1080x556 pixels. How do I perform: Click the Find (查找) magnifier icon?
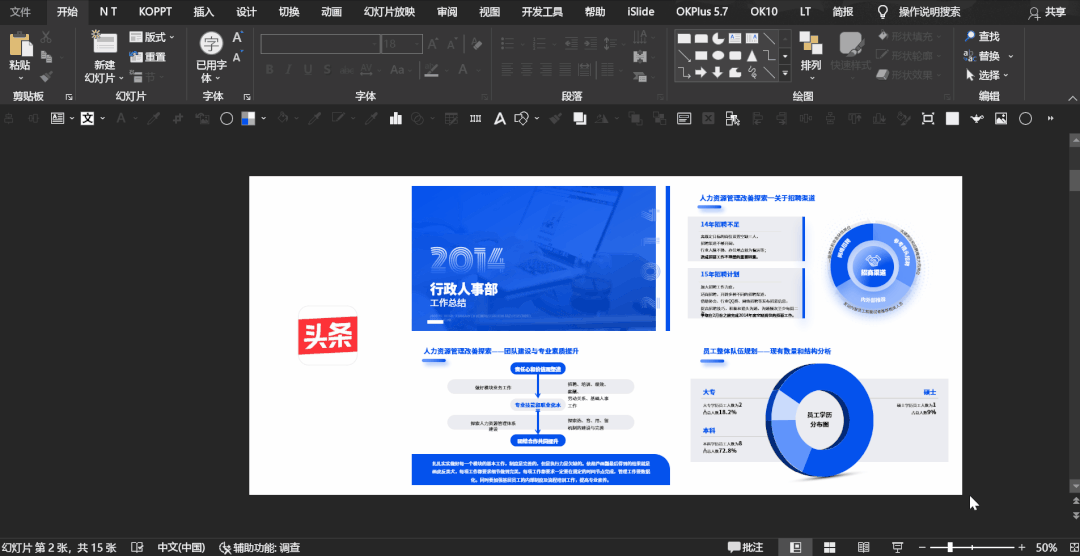(x=970, y=37)
